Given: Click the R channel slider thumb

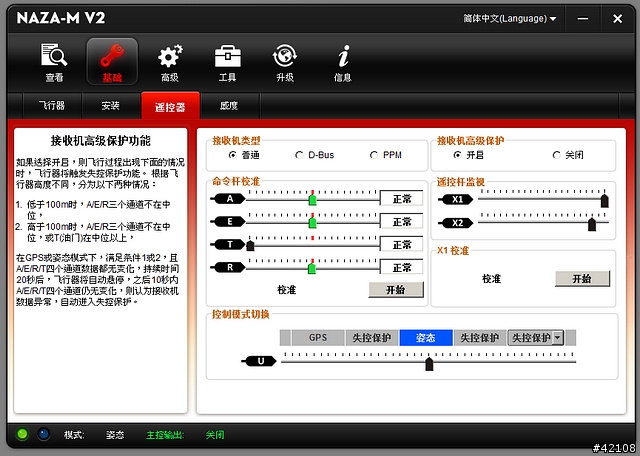Looking at the screenshot, I should pyautogui.click(x=312, y=268).
